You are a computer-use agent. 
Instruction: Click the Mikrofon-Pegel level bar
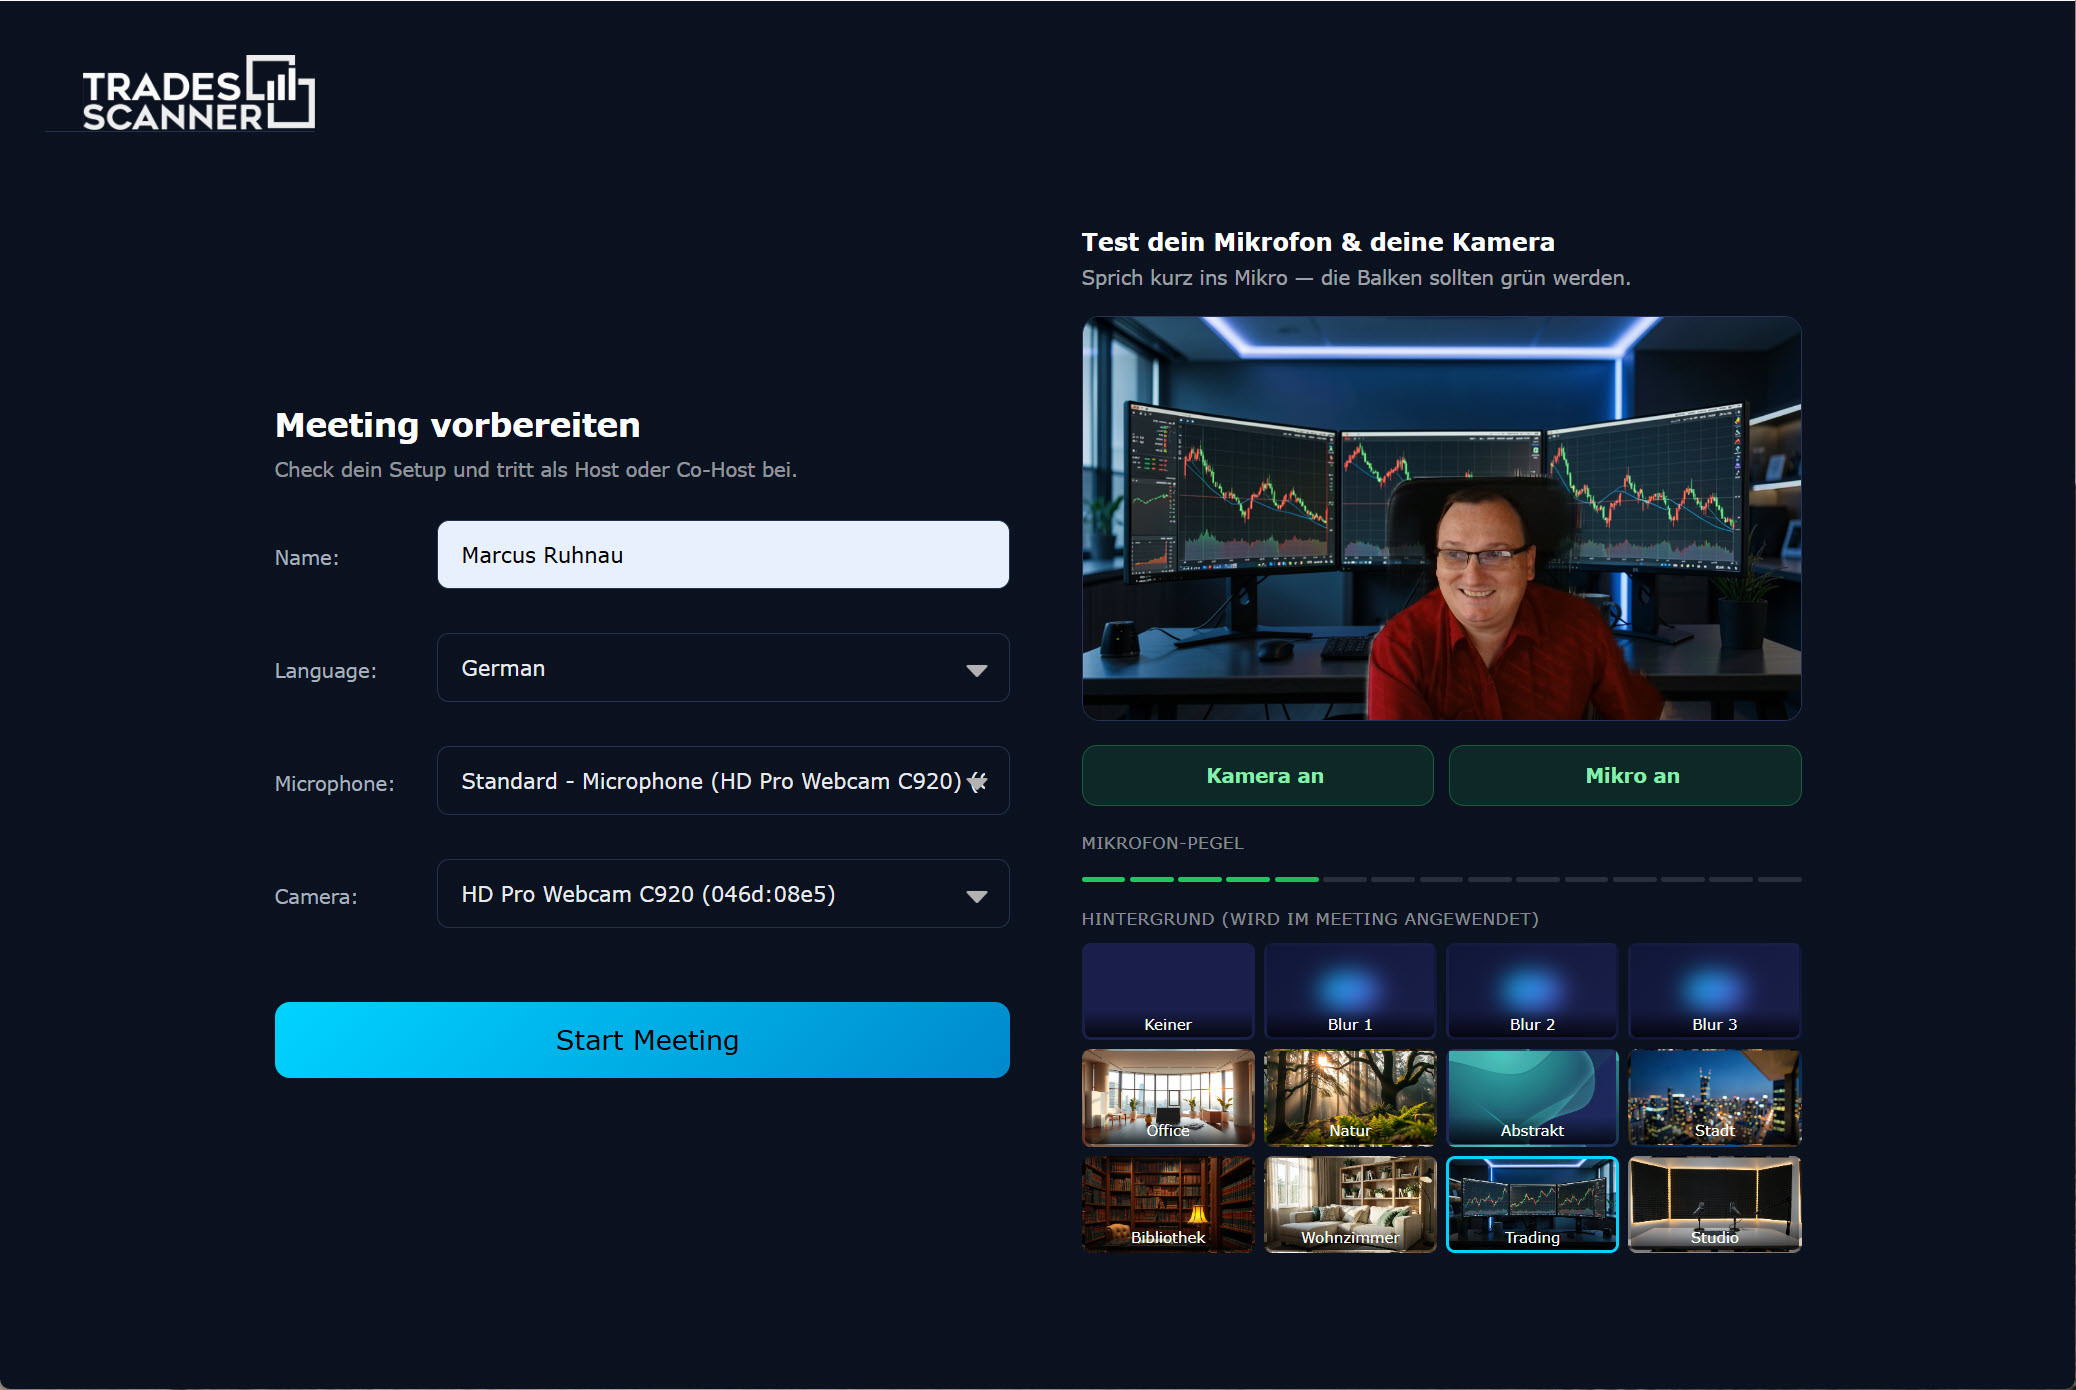tap(1441, 879)
